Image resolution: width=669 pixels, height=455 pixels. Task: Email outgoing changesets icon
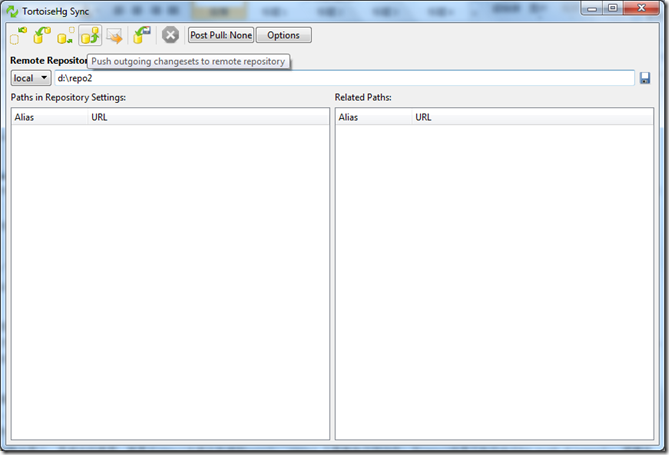pos(114,35)
